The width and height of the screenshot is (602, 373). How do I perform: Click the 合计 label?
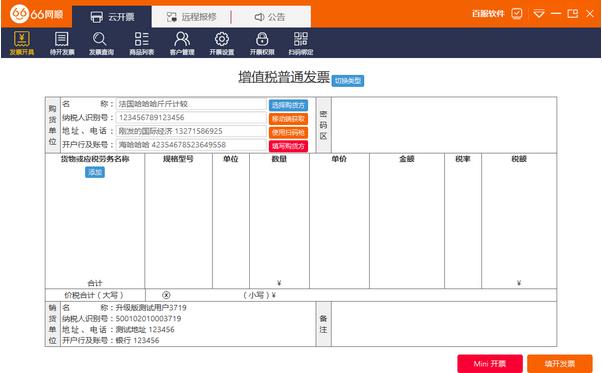pos(95,283)
